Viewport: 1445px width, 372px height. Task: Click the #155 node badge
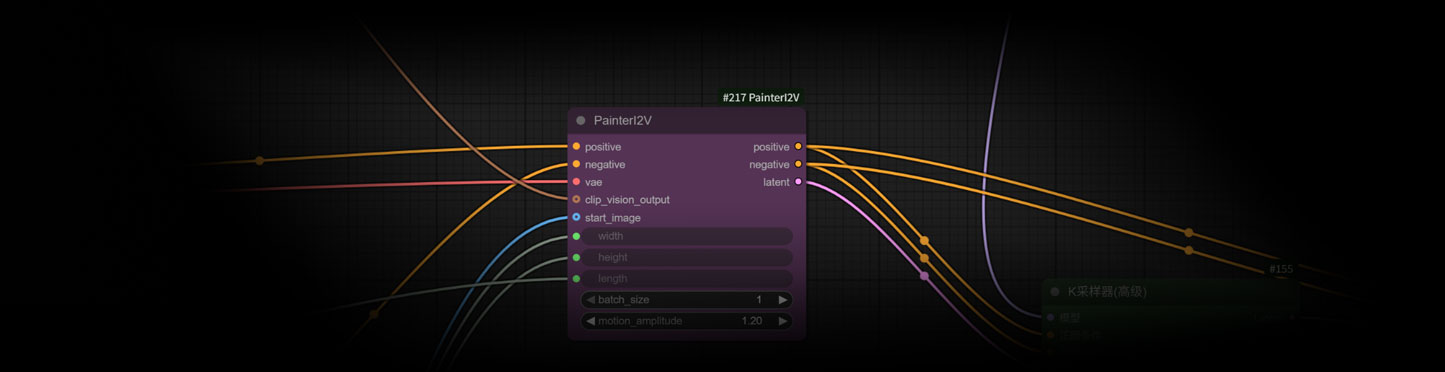pos(1281,269)
